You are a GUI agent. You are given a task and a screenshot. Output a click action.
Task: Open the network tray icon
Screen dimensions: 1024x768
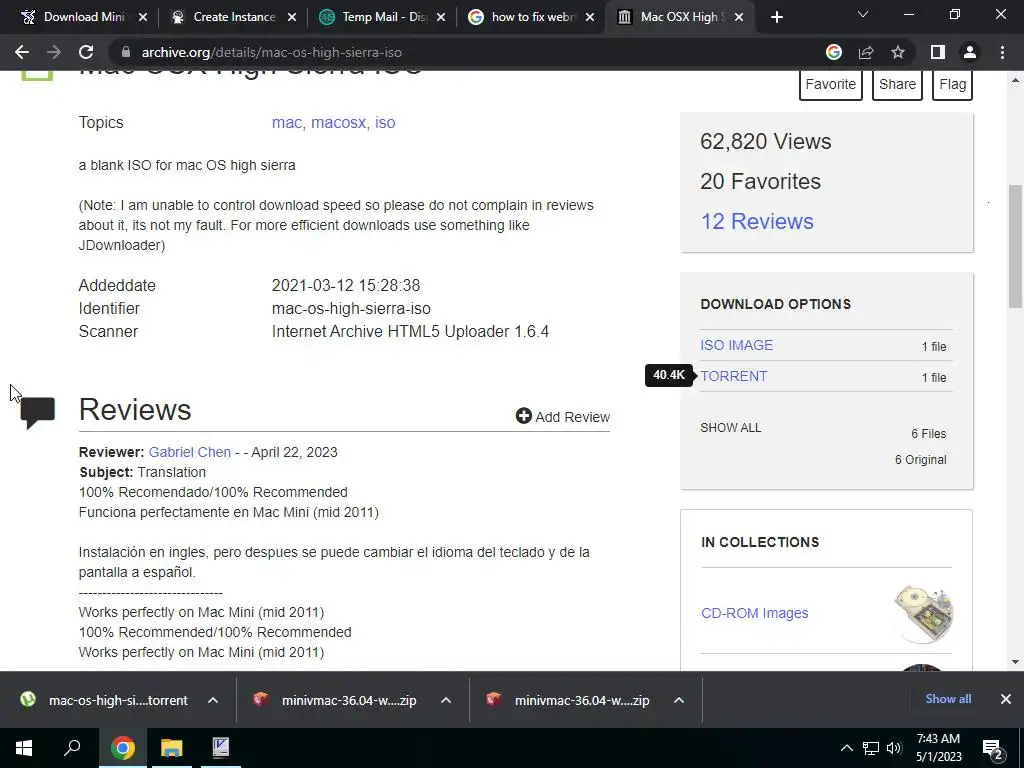coord(871,748)
